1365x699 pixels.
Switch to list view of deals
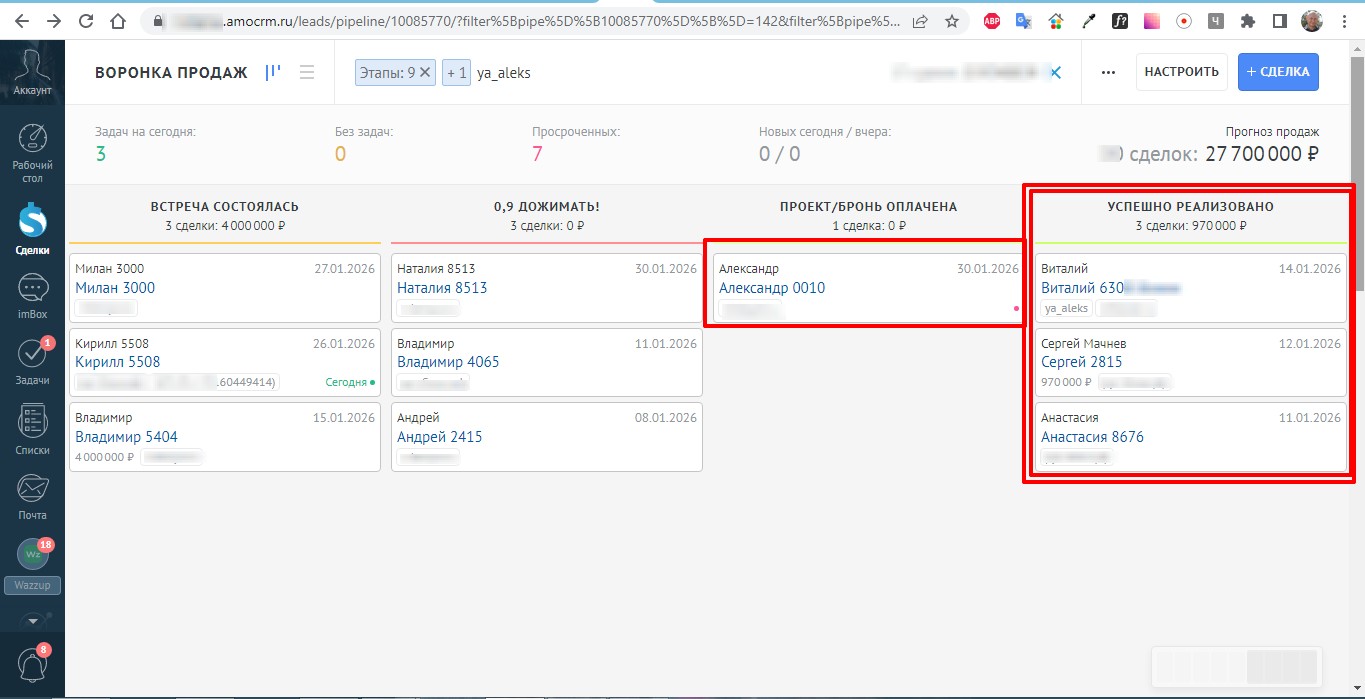point(307,72)
